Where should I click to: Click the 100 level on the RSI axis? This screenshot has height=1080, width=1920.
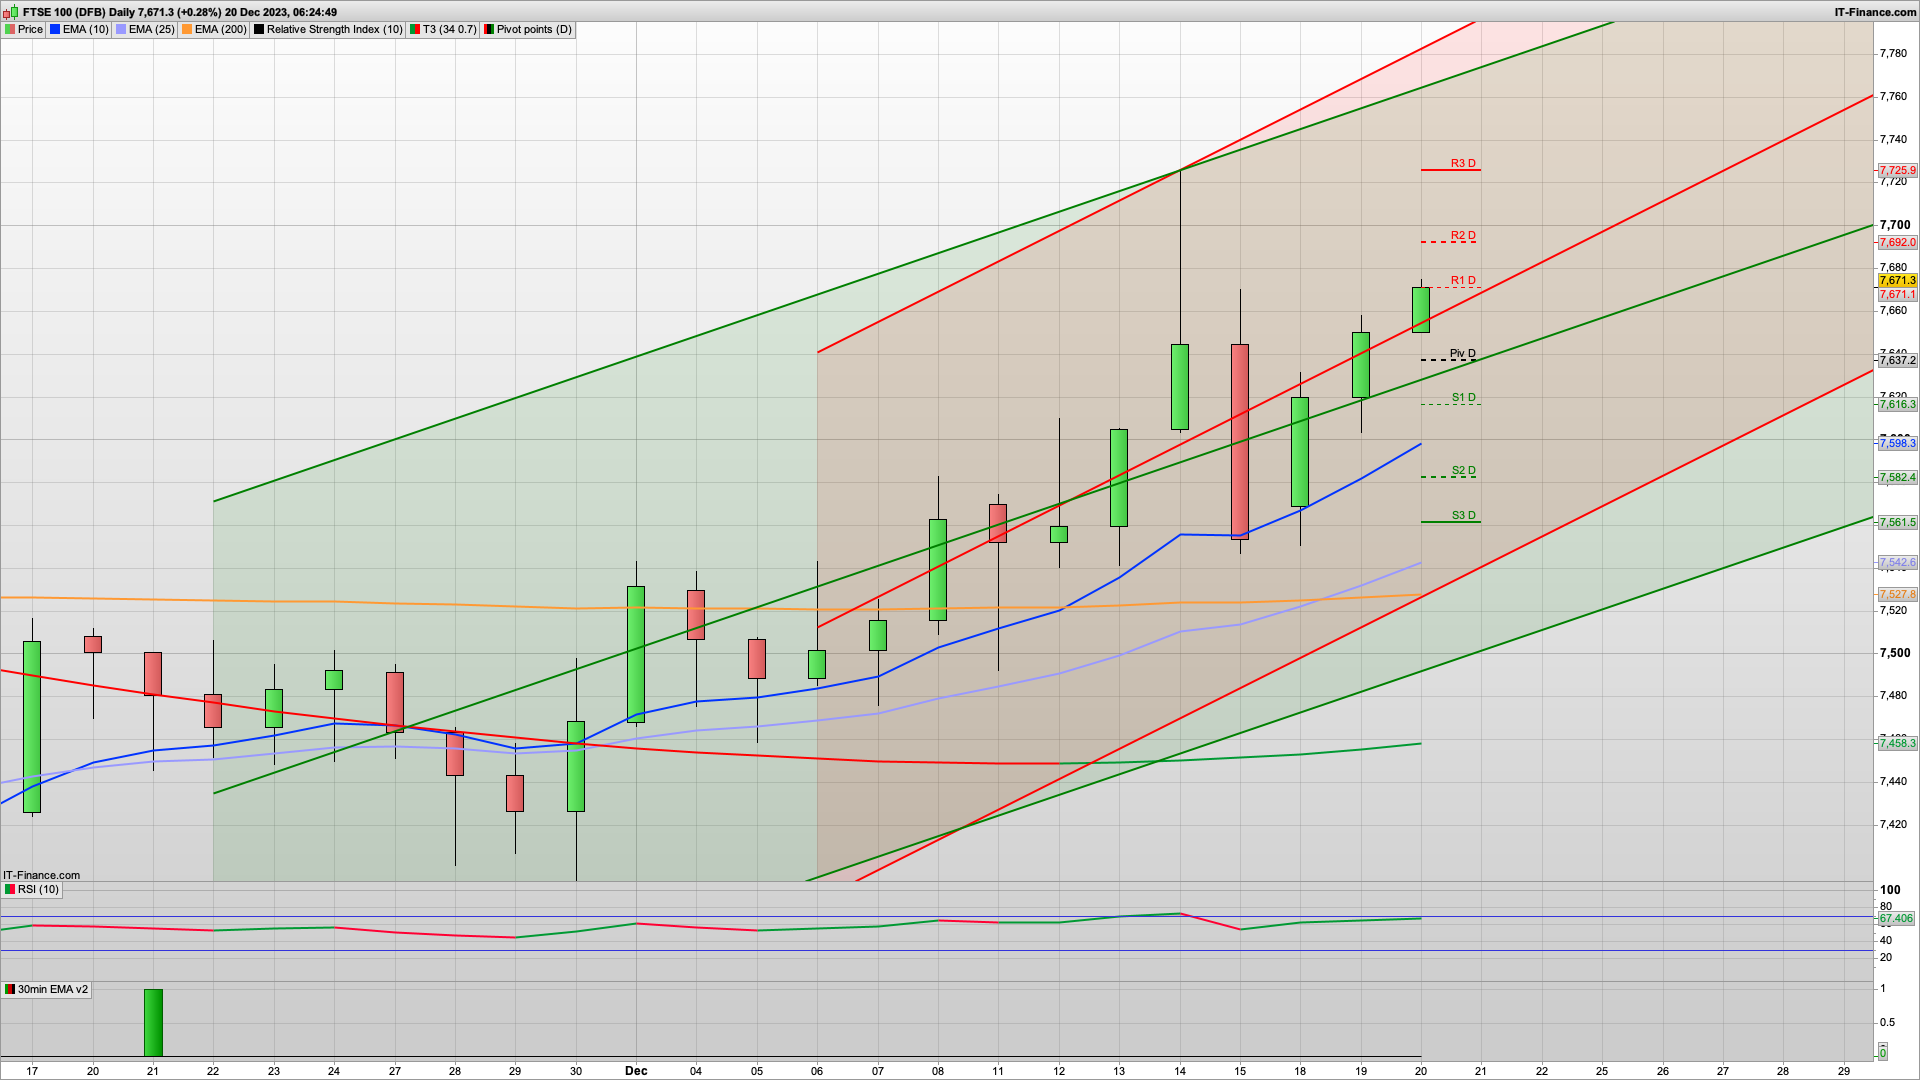coord(1890,890)
